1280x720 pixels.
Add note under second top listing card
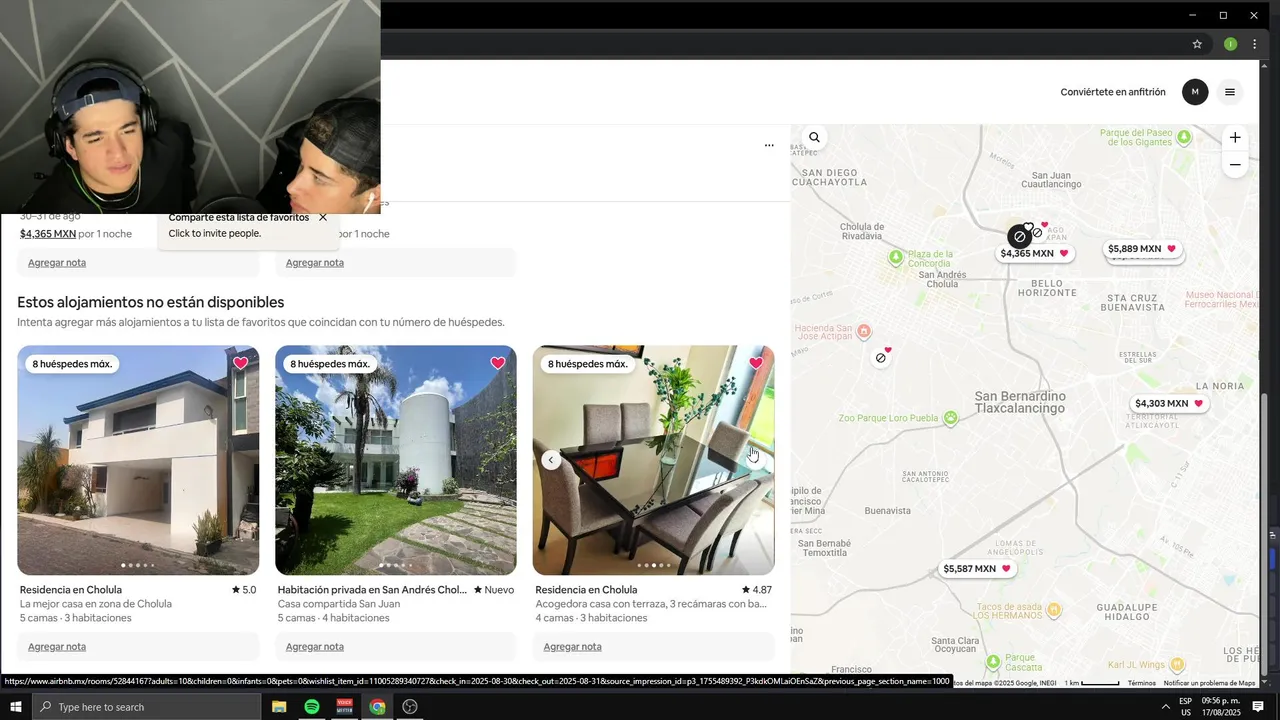[x=315, y=263]
